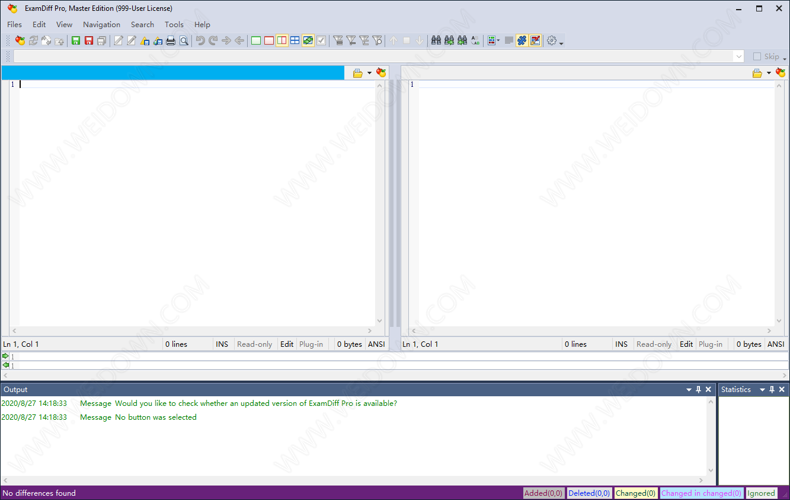Screen dimensions: 790x500
Task: Open the Files menu
Action: (14, 24)
